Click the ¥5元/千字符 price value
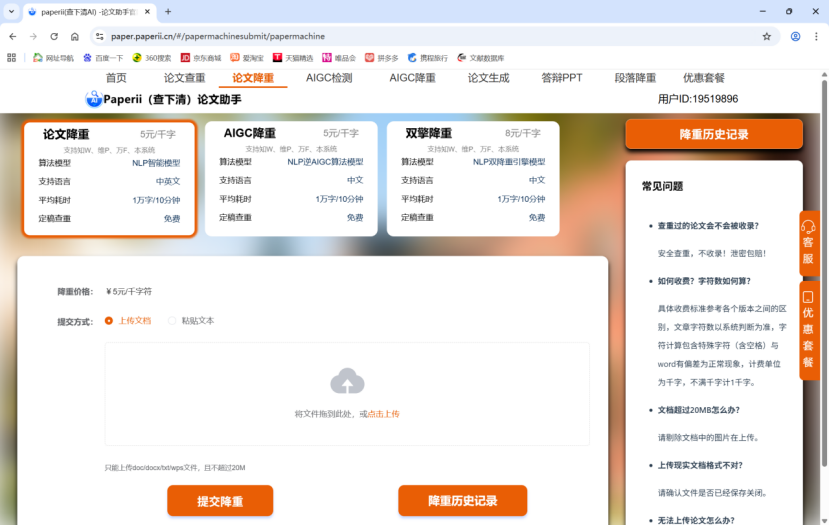The width and height of the screenshot is (830, 526). (129, 291)
